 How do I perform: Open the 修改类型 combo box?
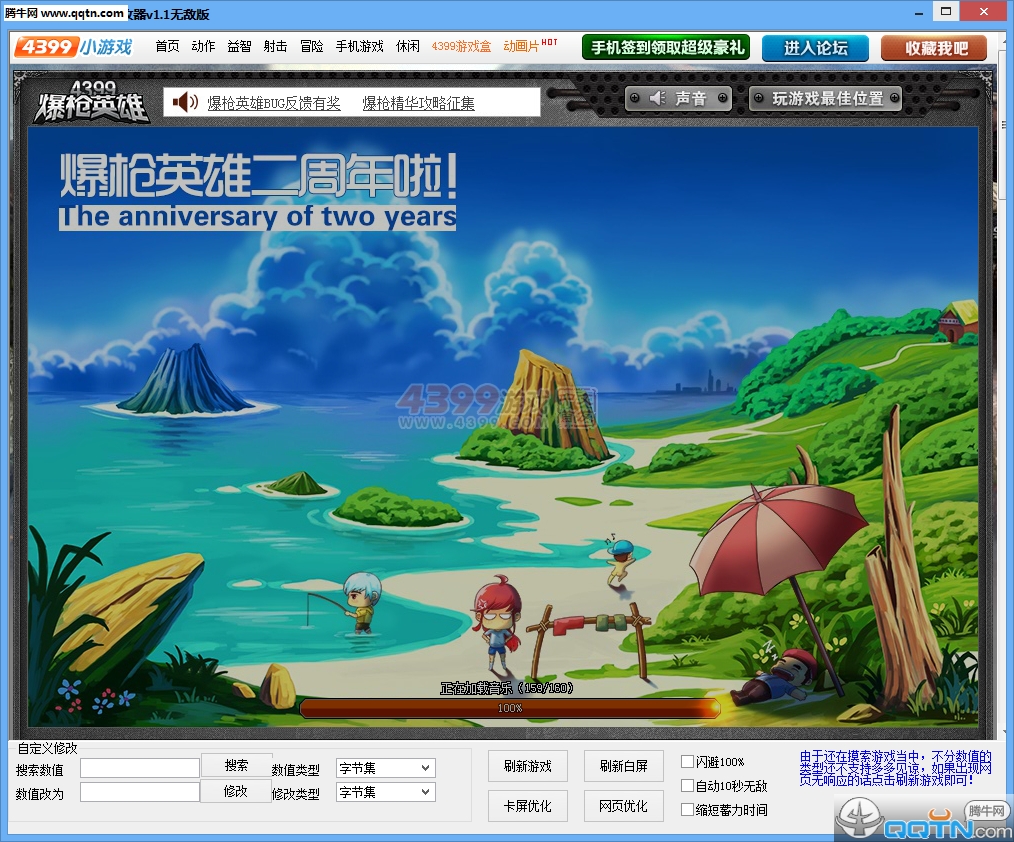click(385, 792)
